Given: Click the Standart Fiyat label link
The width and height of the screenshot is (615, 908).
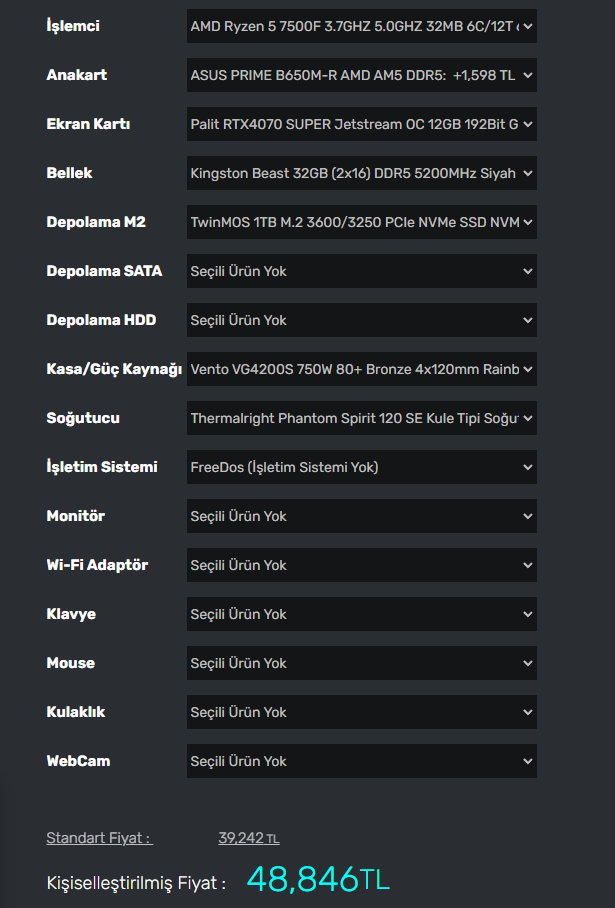Looking at the screenshot, I should [x=99, y=838].
